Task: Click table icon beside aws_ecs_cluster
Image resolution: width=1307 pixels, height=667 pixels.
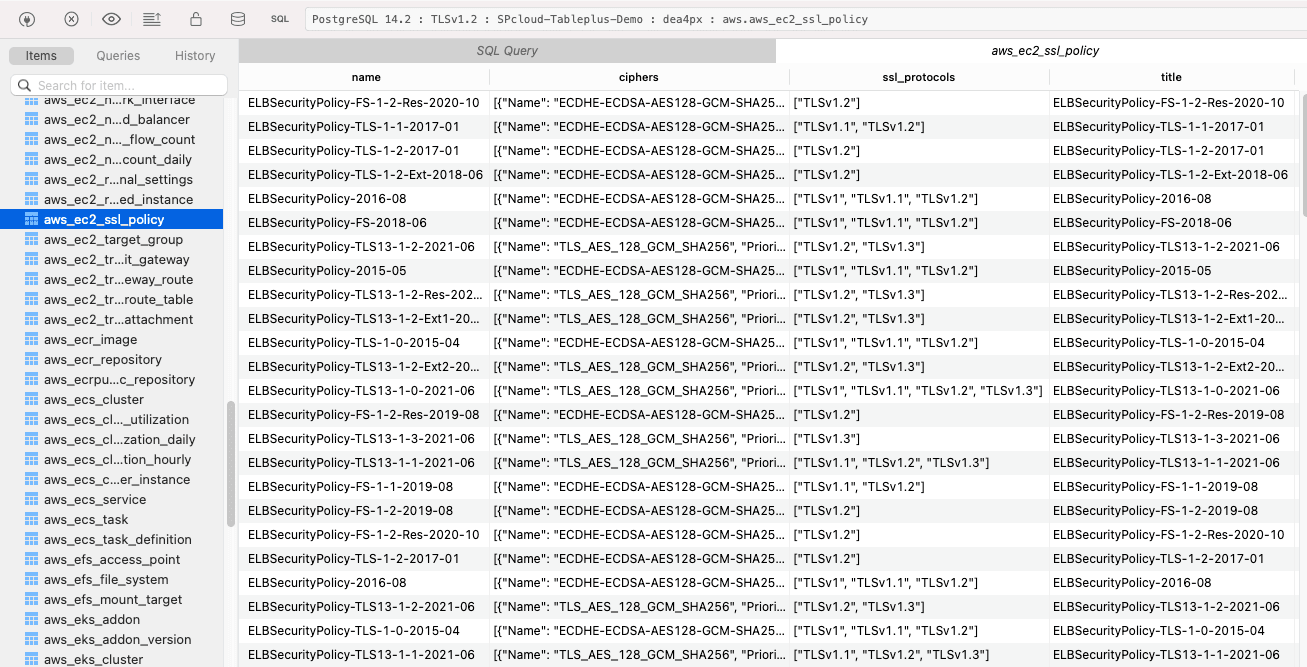Action: [x=31, y=400]
